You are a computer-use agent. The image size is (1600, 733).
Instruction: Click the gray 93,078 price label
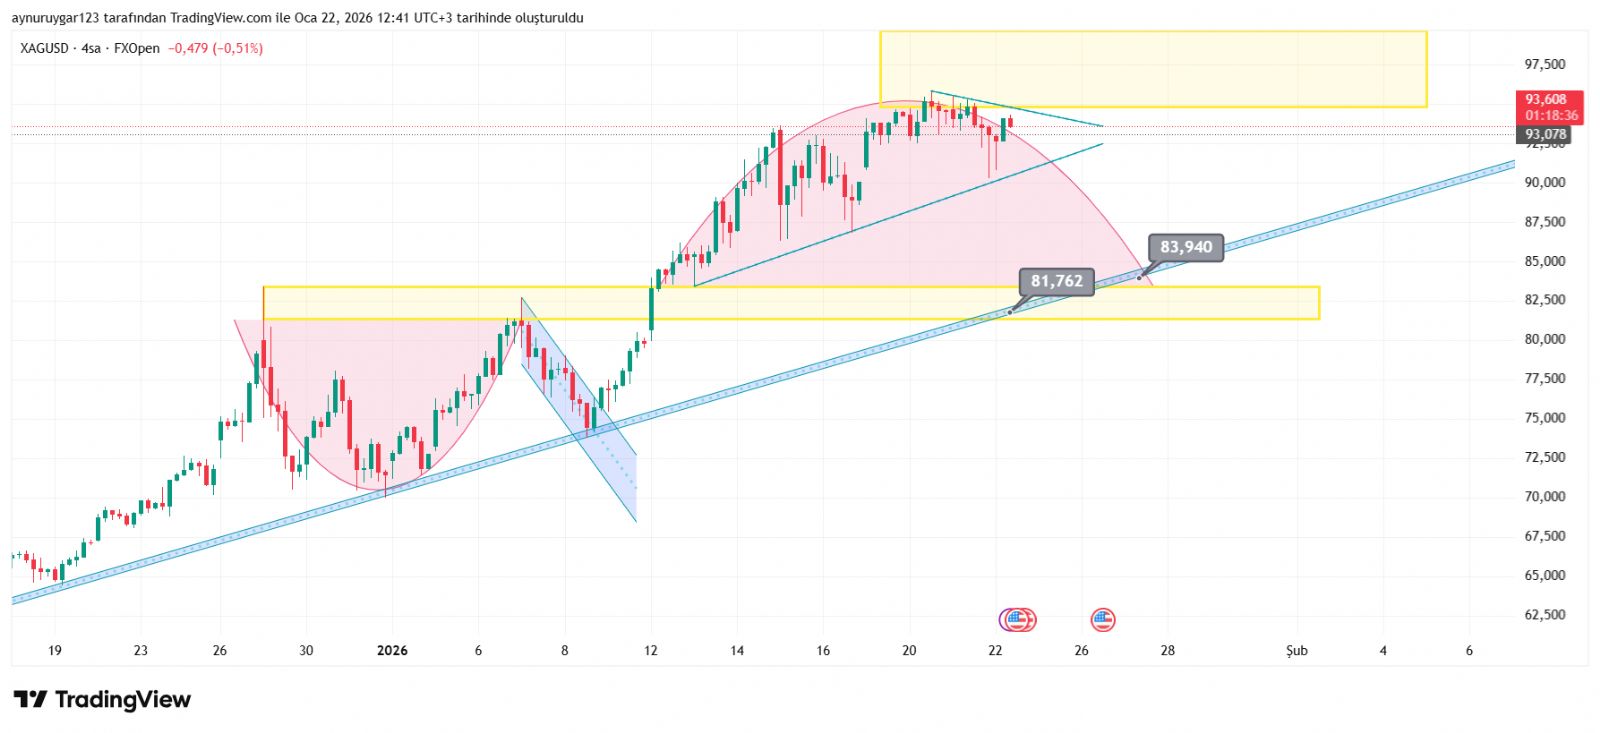[x=1546, y=134]
